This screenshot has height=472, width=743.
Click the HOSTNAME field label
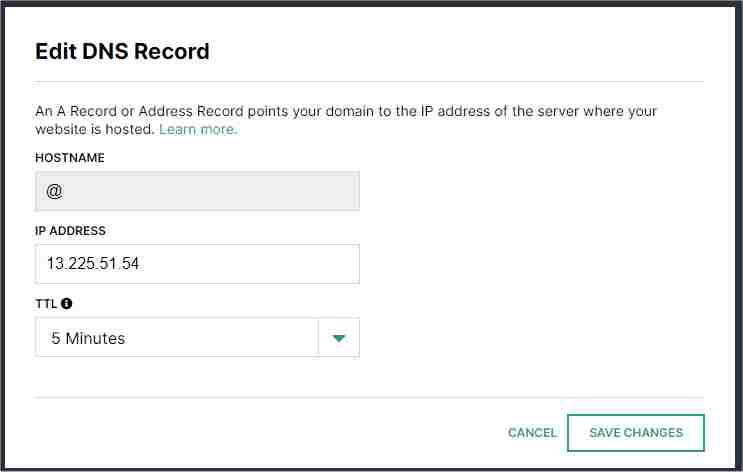coord(70,158)
